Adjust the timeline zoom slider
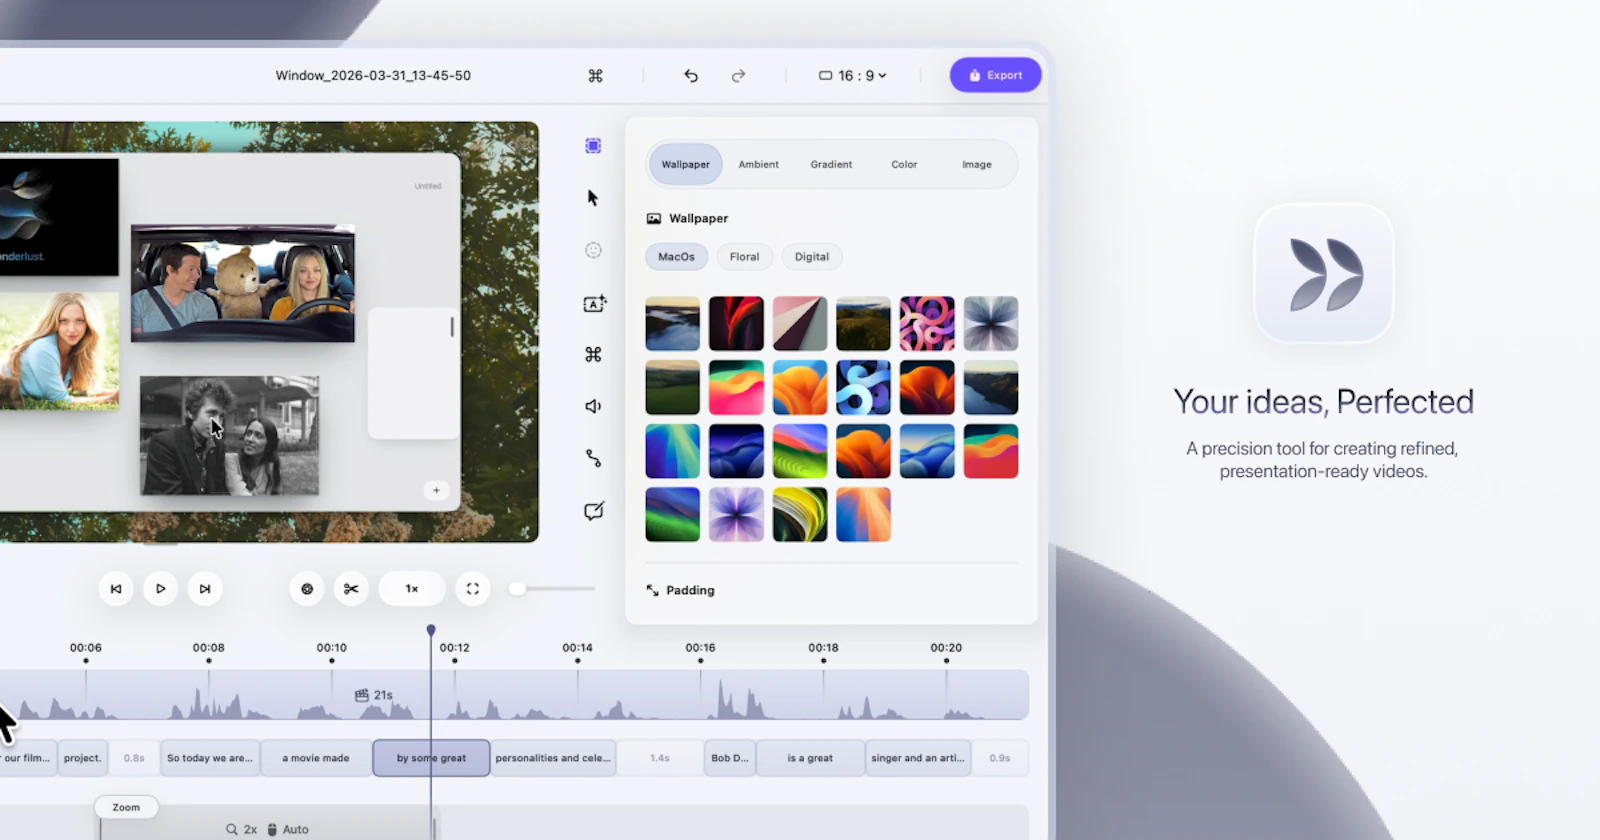Image resolution: width=1600 pixels, height=840 pixels. click(x=552, y=589)
